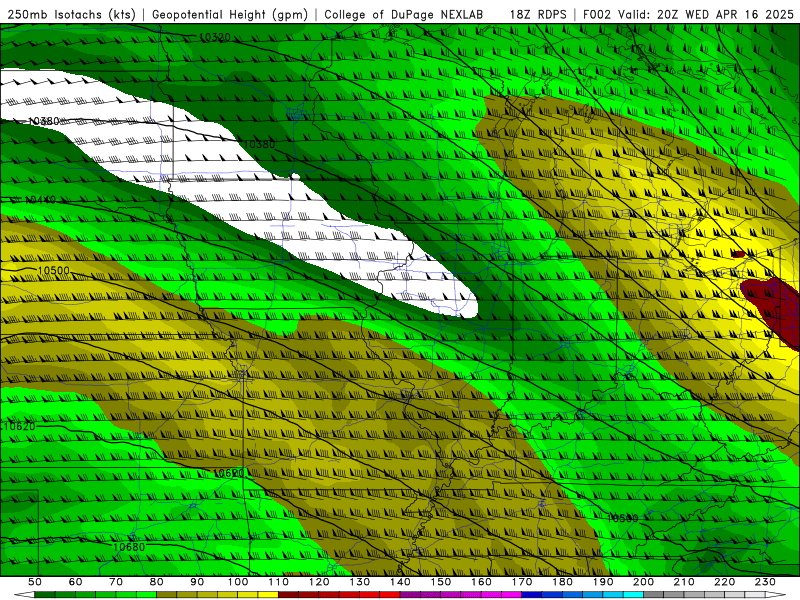Click the 'F002 Valid: 20Z WED APR 16 2025' text
The height and width of the screenshot is (600, 800).
[x=688, y=15]
